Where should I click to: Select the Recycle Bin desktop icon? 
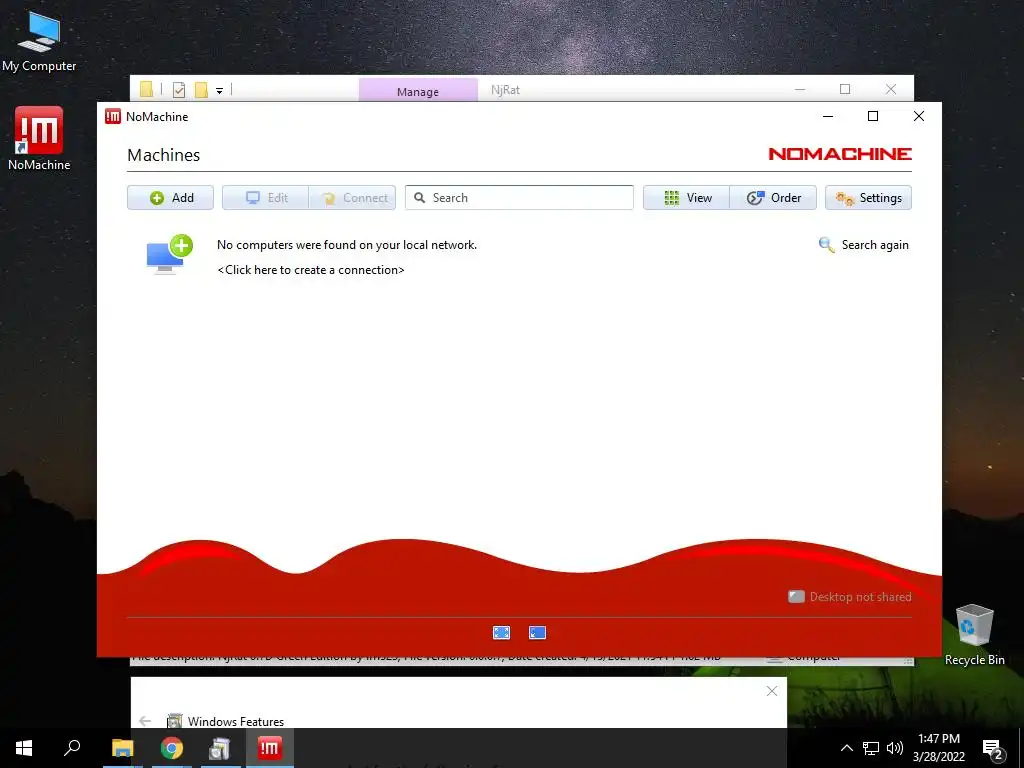[x=974, y=635]
